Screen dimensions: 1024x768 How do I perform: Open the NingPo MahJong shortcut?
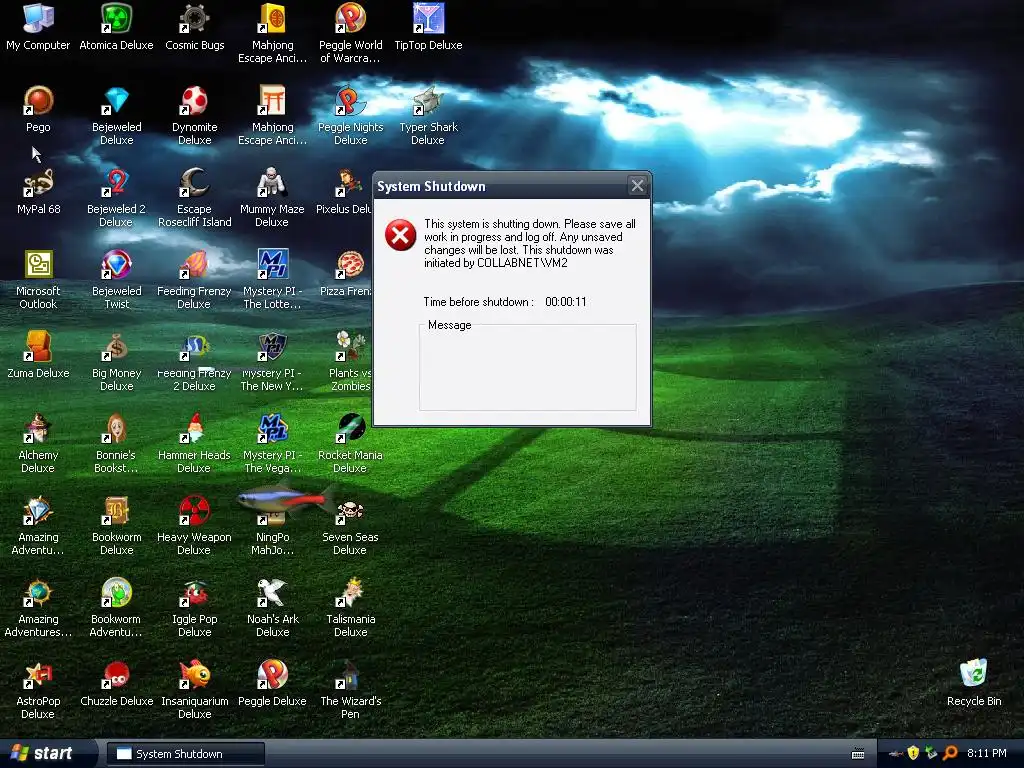pos(272,526)
